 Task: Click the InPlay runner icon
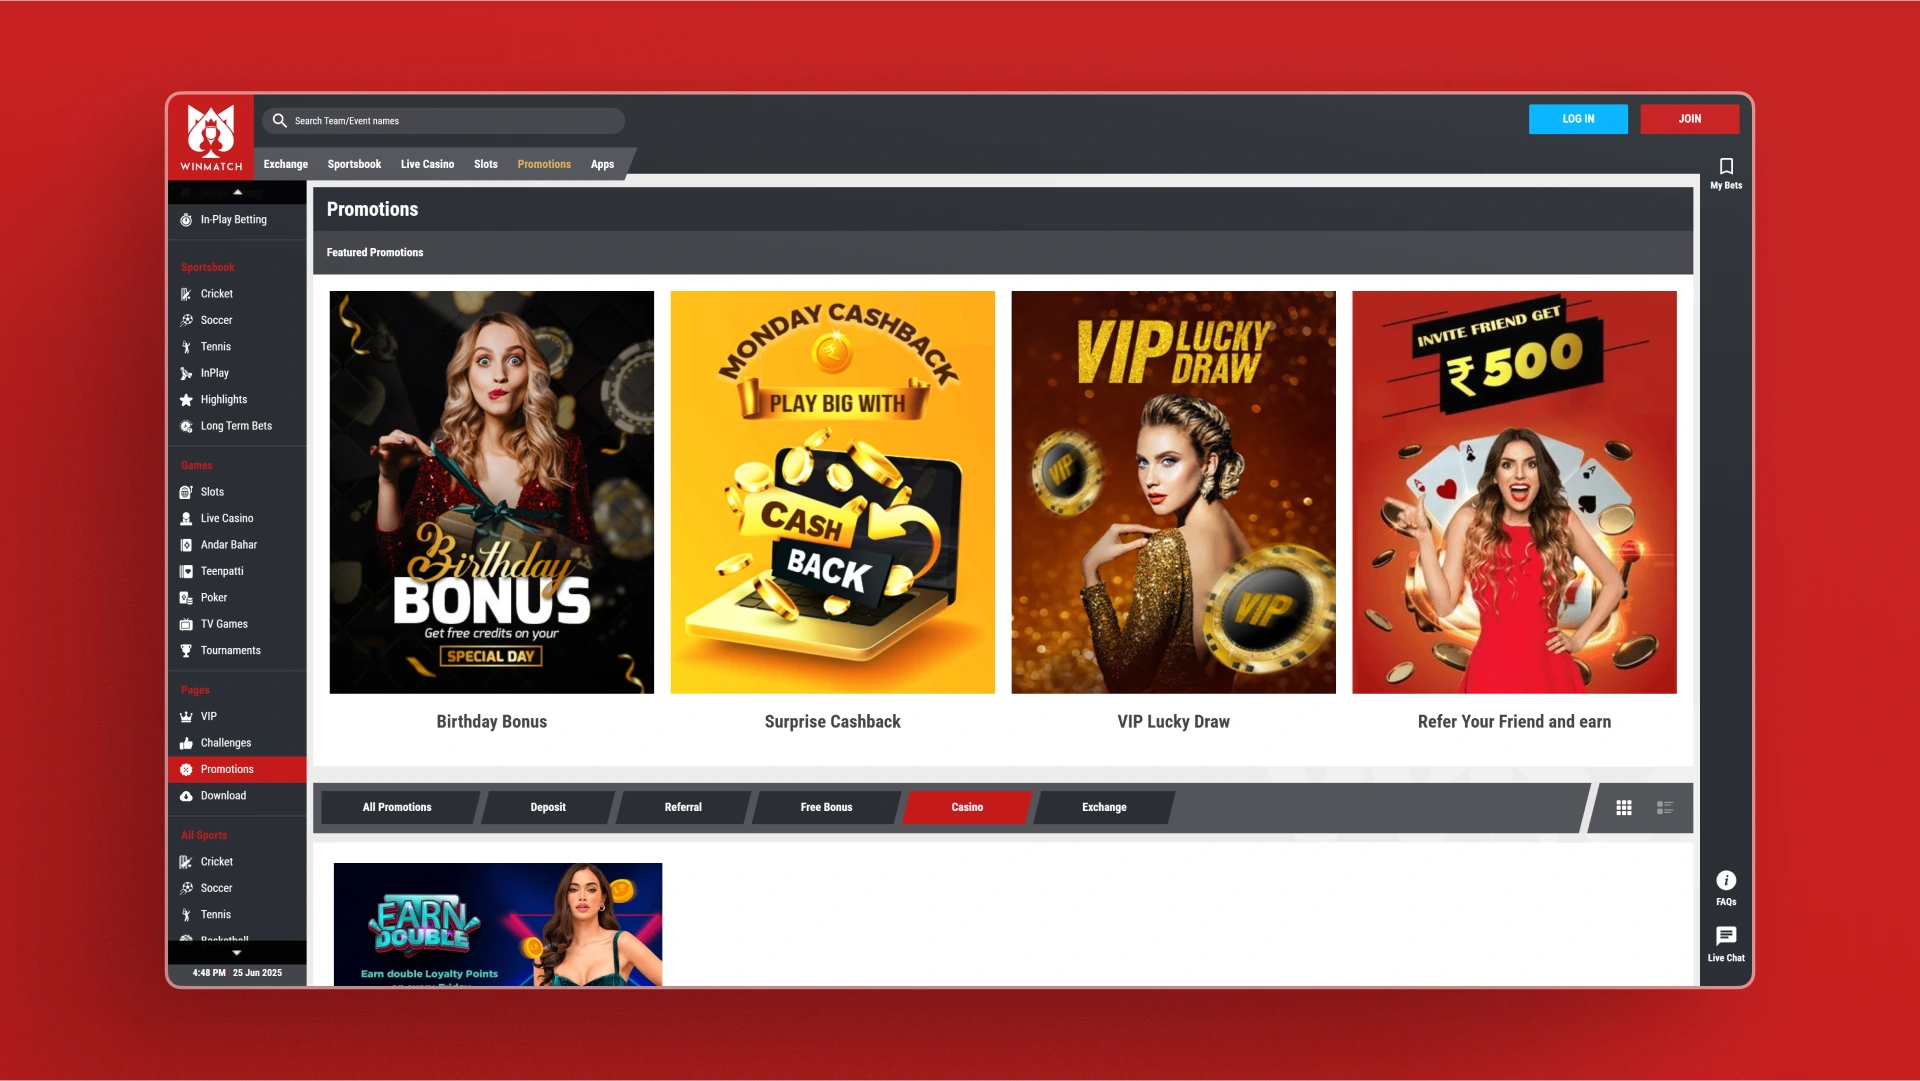point(186,374)
